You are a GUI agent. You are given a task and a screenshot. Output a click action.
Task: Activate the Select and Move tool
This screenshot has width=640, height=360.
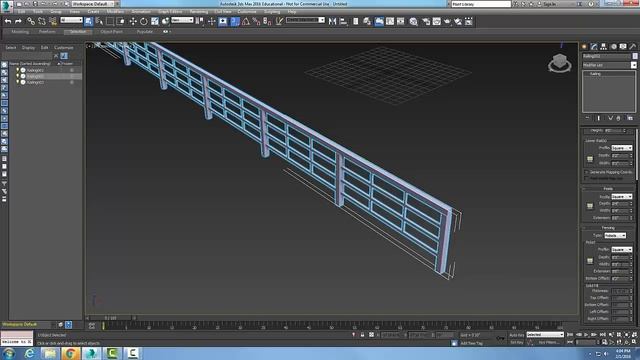[133, 21]
